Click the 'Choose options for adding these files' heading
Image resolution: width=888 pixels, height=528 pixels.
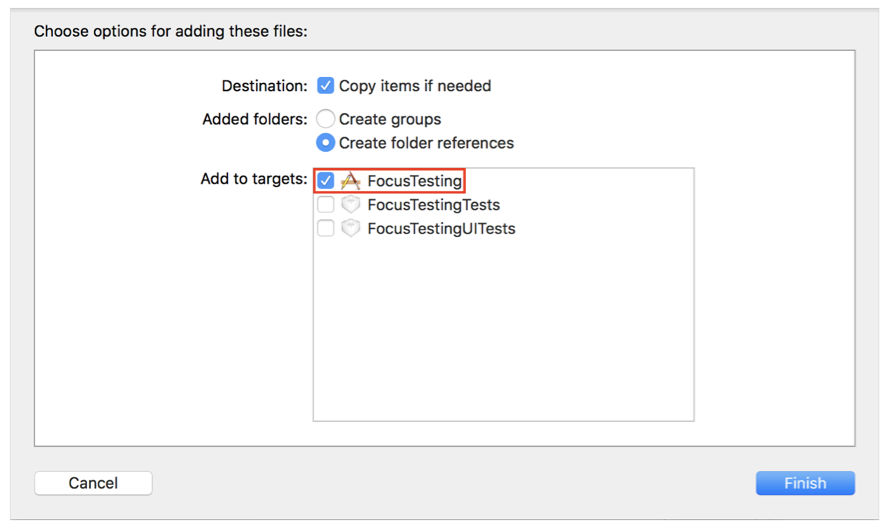171,31
